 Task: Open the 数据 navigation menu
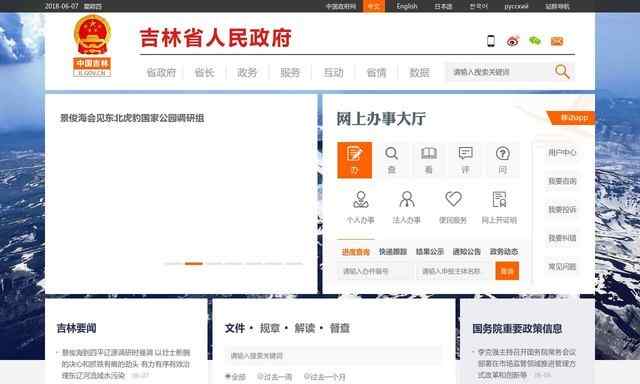click(420, 73)
